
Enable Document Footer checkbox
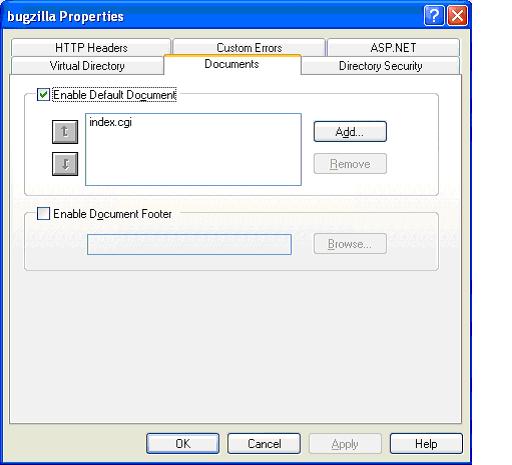43,214
